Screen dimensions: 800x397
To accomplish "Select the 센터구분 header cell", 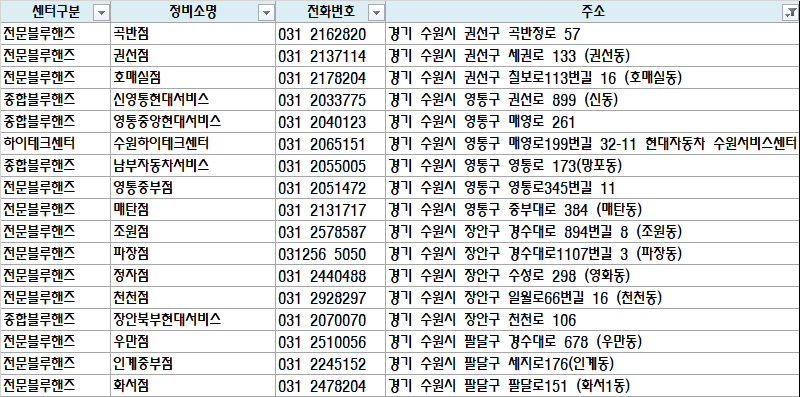I will (55, 11).
